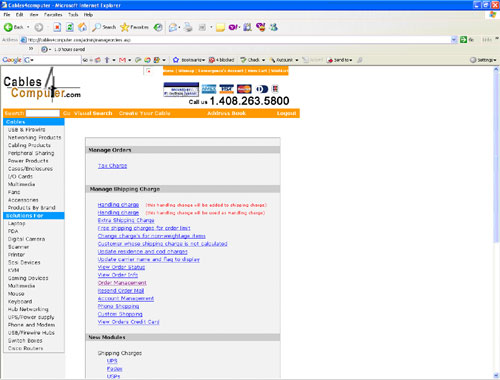Click the Gmail icon in Google toolbar

122,60
